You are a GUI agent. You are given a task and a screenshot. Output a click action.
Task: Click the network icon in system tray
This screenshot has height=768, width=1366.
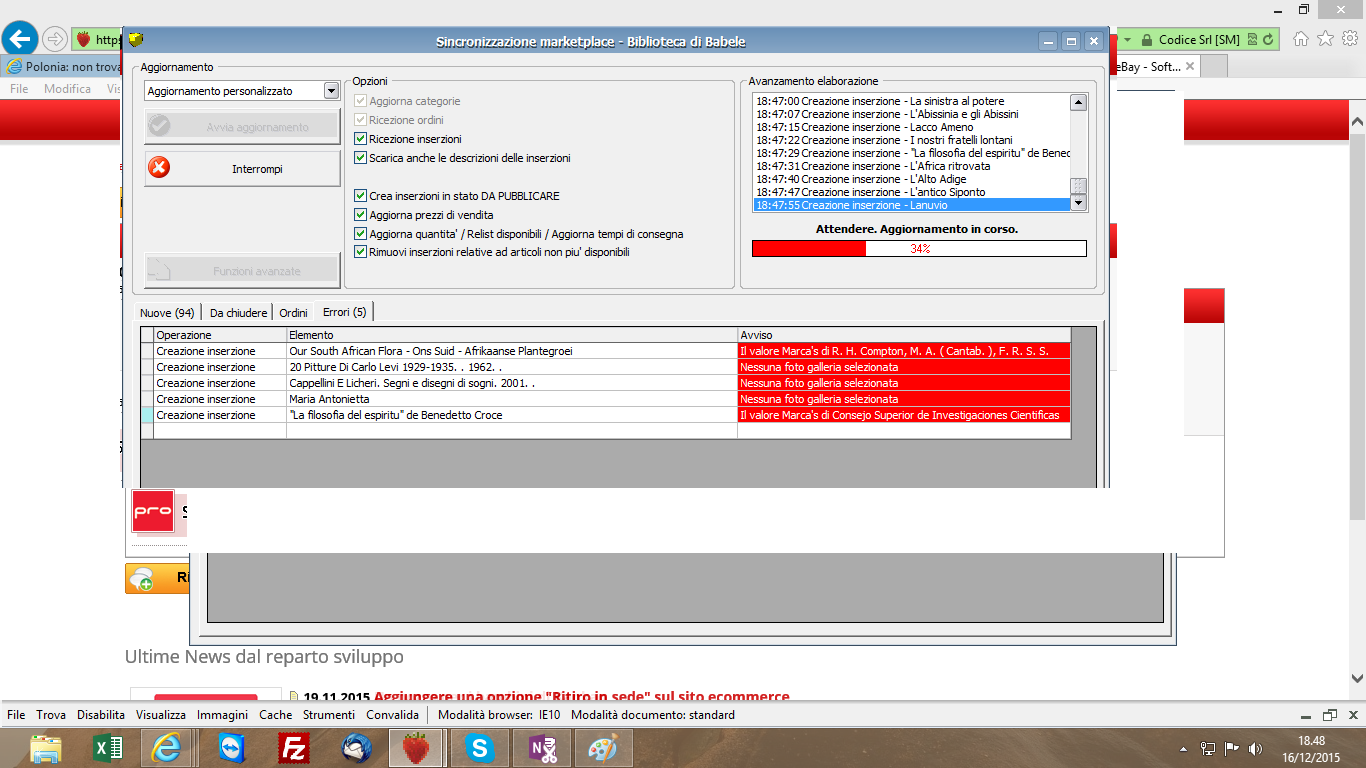(x=1208, y=748)
